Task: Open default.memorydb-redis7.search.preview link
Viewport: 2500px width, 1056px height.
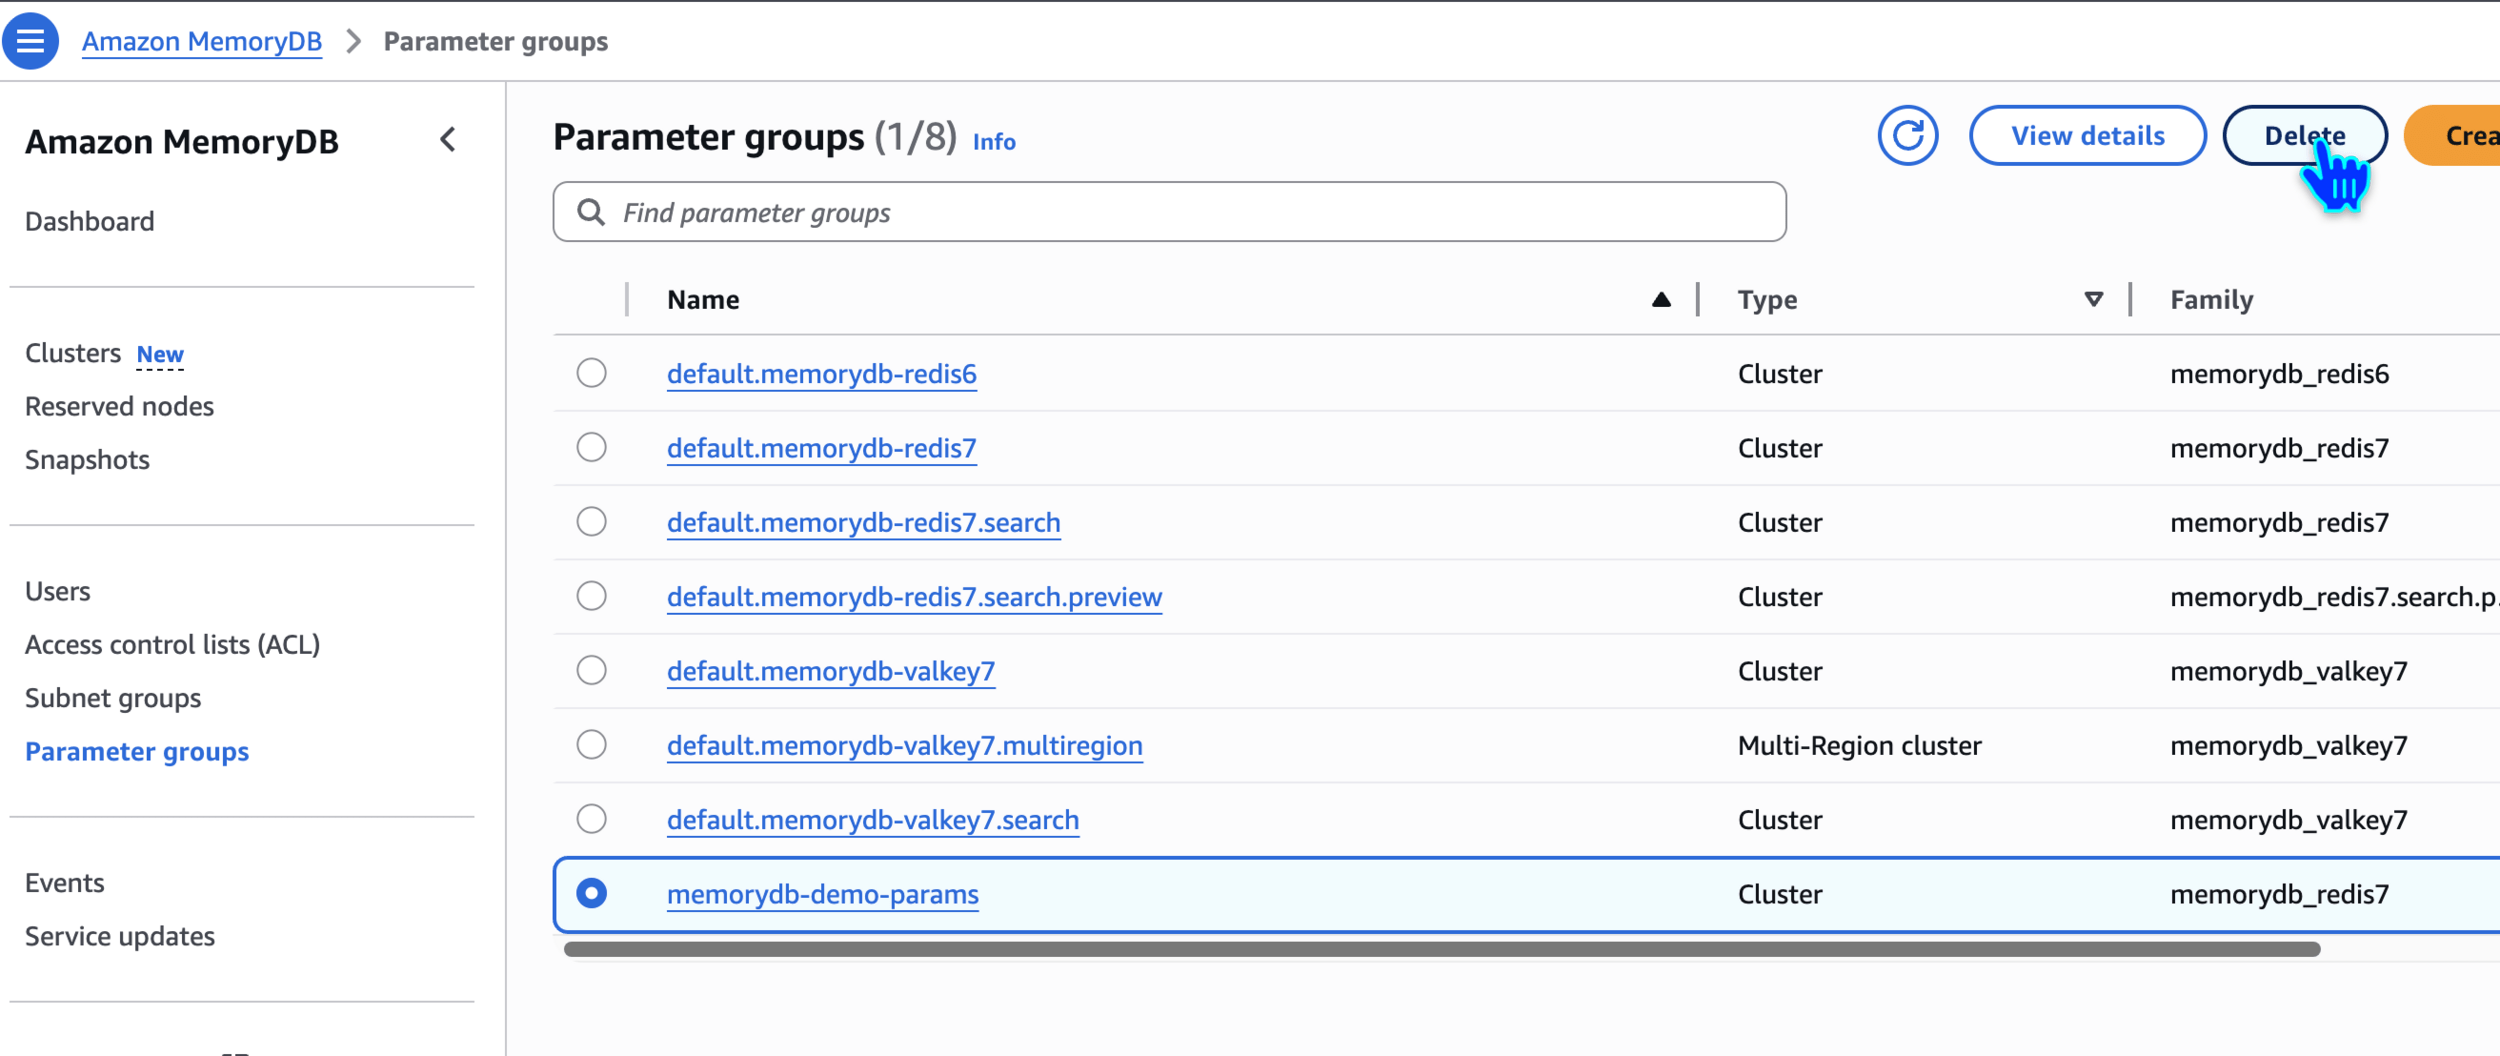Action: [x=915, y=597]
